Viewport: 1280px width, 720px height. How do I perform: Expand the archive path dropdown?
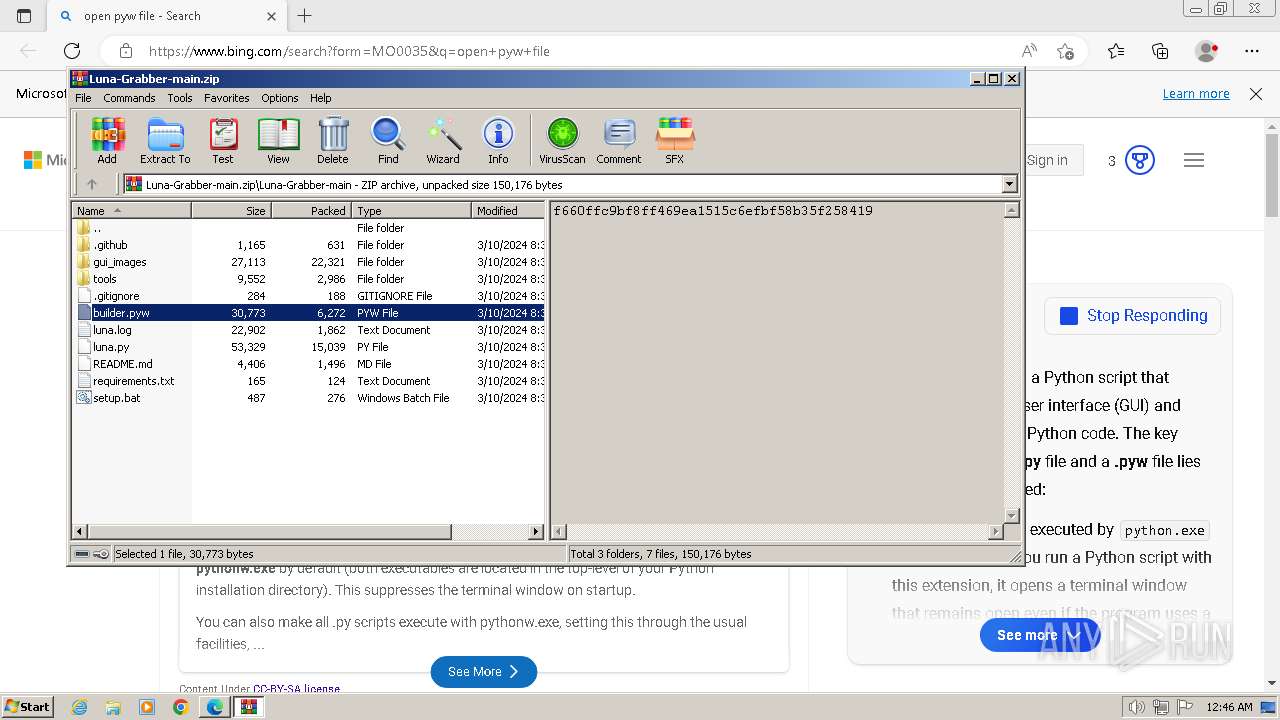point(1009,184)
